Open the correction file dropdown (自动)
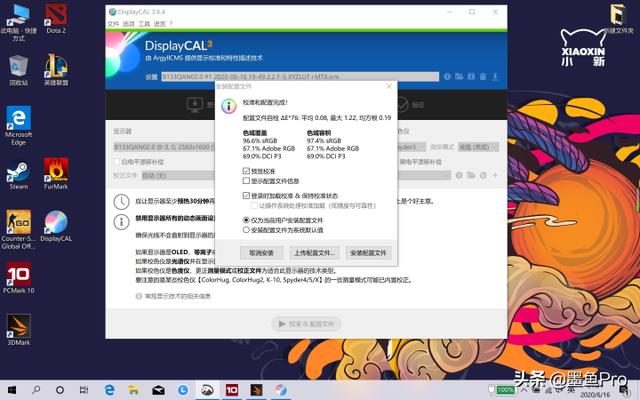The image size is (640, 400). click(x=178, y=176)
